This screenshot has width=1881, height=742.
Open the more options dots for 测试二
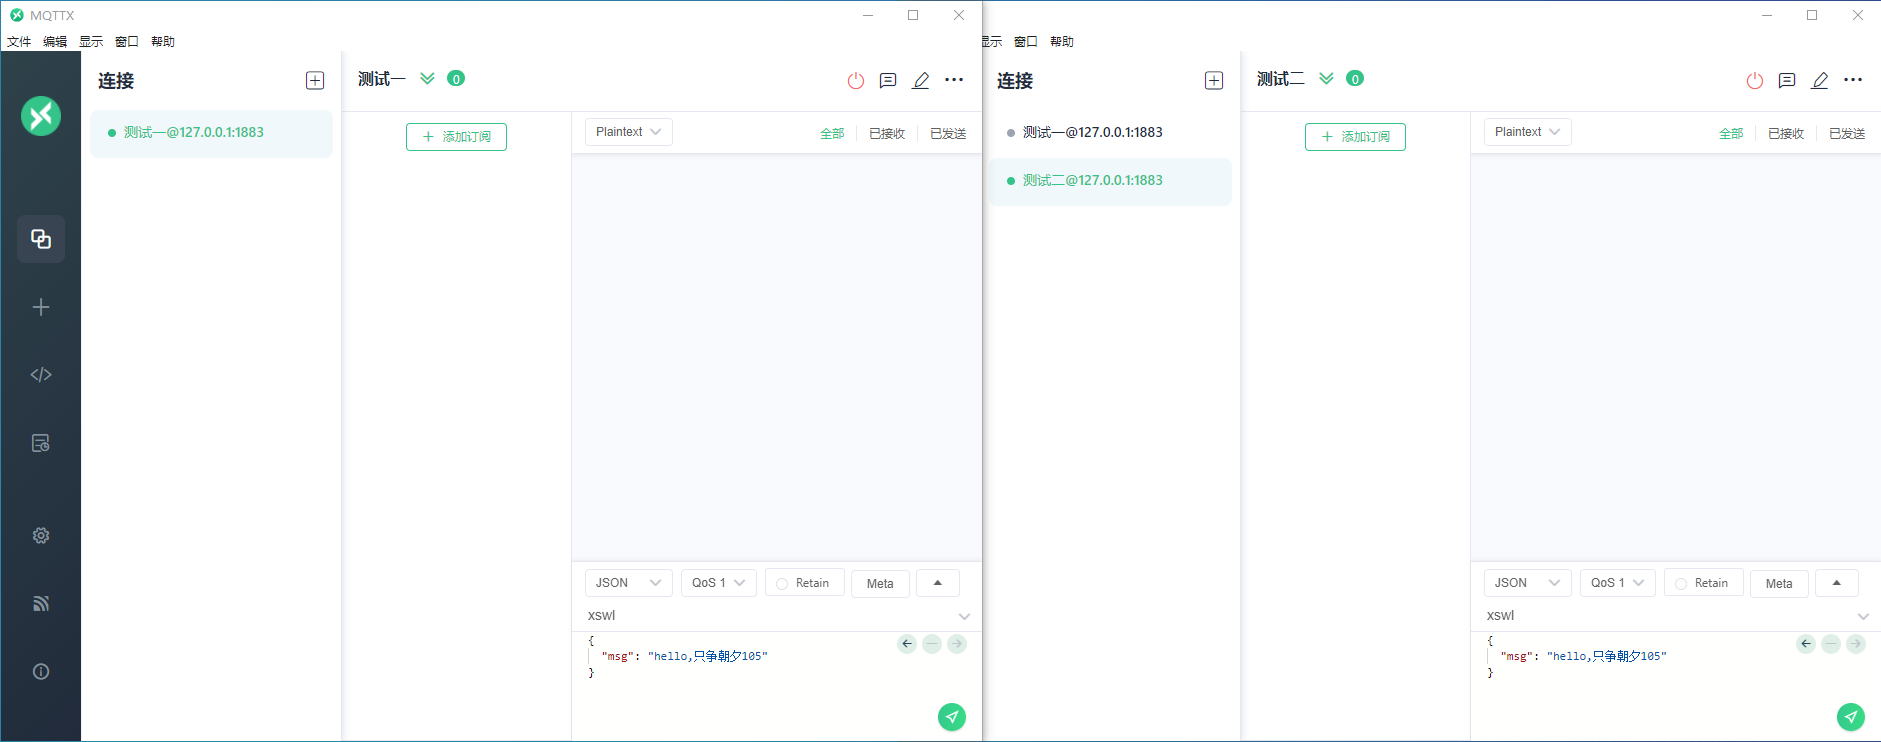[1853, 80]
